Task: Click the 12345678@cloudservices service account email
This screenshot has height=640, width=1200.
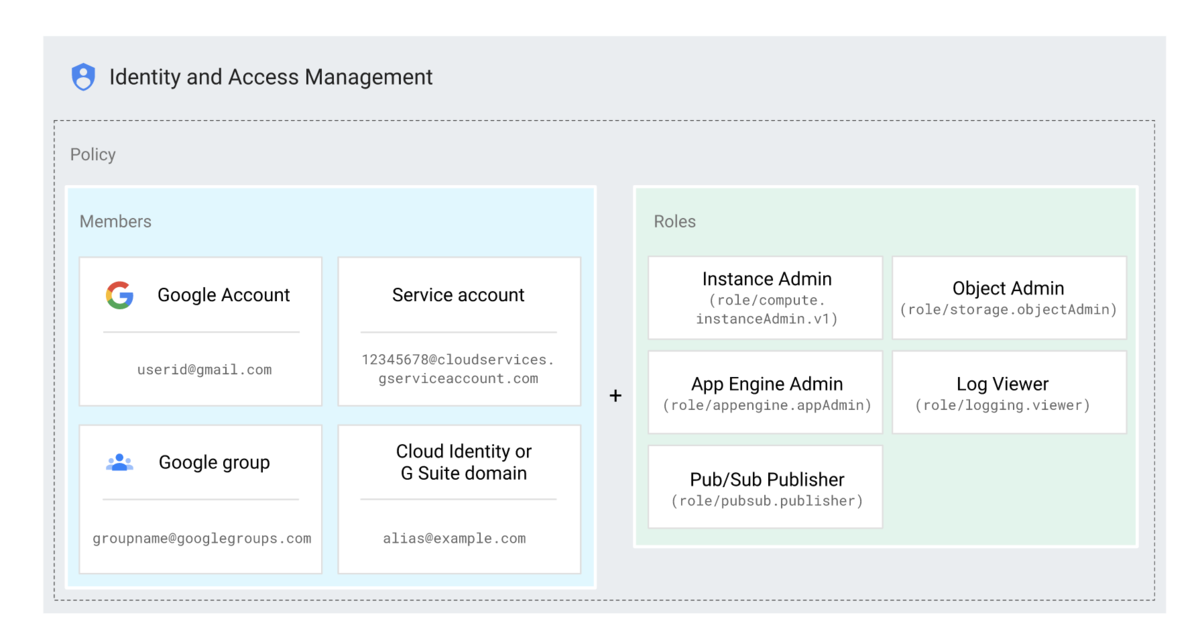Action: [458, 369]
